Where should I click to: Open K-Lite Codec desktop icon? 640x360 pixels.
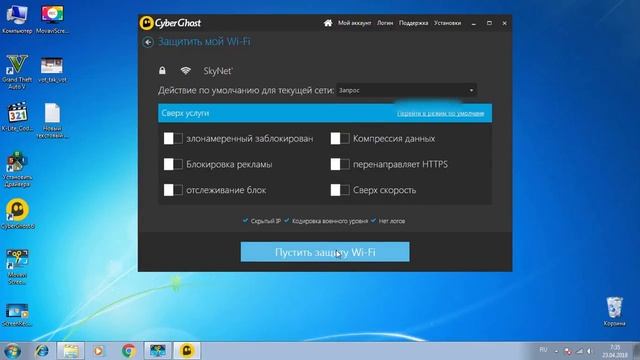pyautogui.click(x=17, y=117)
